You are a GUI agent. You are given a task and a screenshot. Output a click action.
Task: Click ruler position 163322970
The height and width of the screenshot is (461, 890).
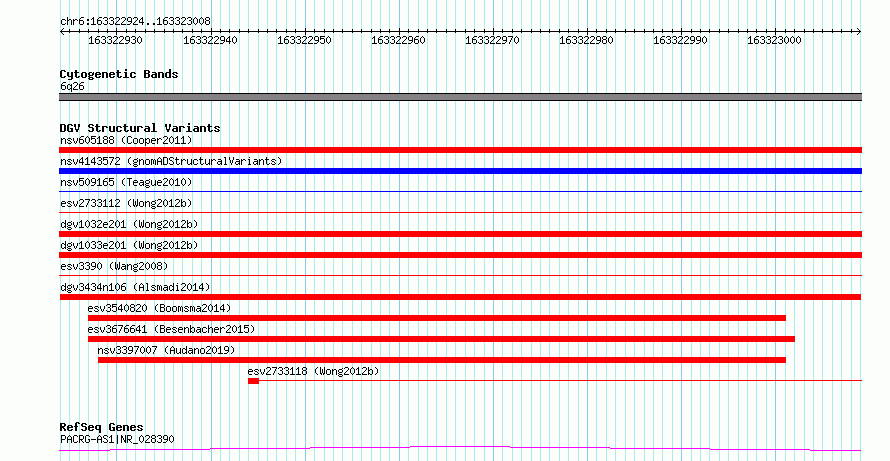pos(492,40)
